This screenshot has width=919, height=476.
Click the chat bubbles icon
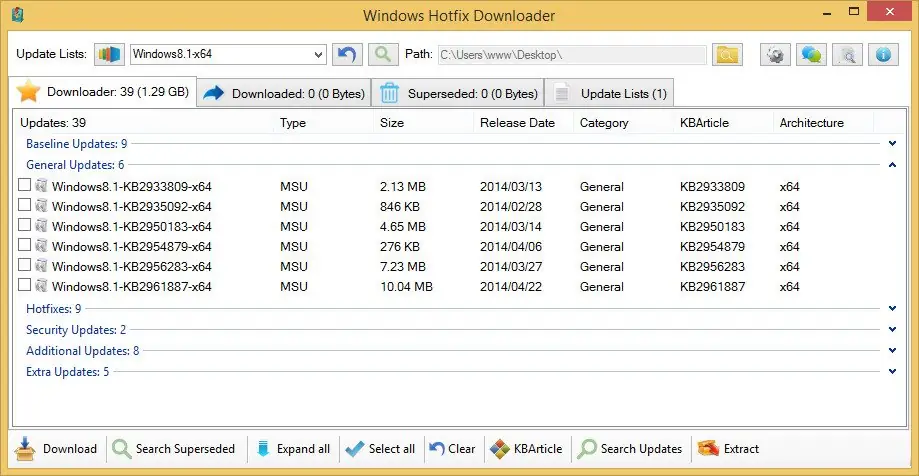click(811, 54)
